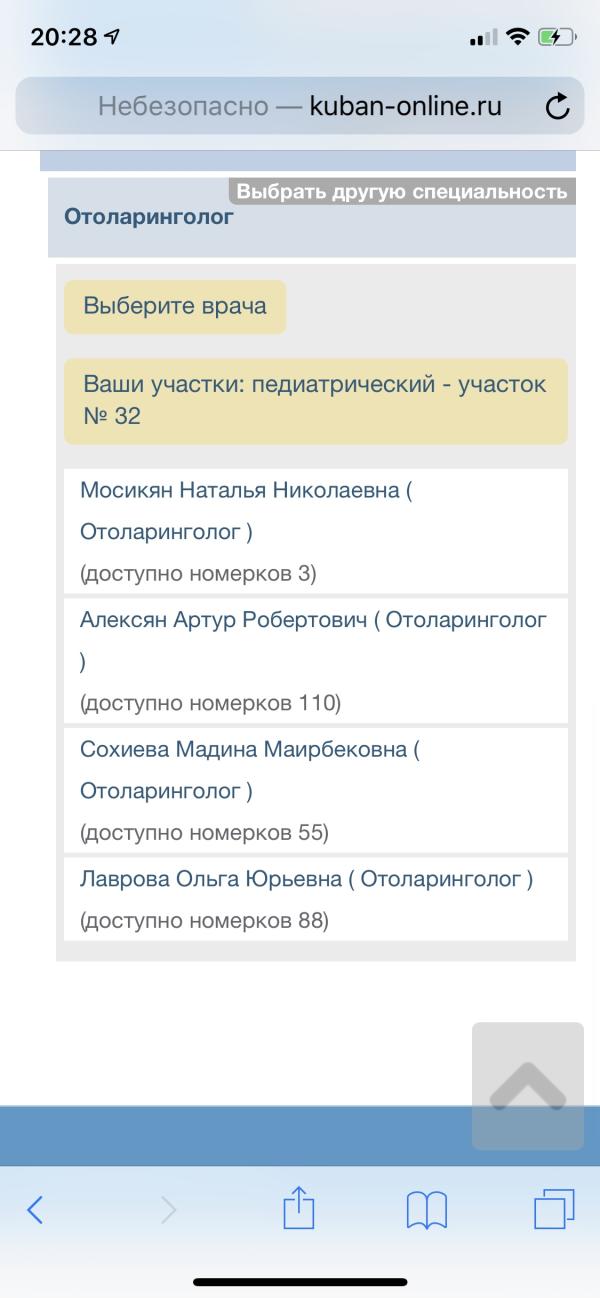Tap the Wi-Fi status icon
The height and width of the screenshot is (1298, 600).
517,38
